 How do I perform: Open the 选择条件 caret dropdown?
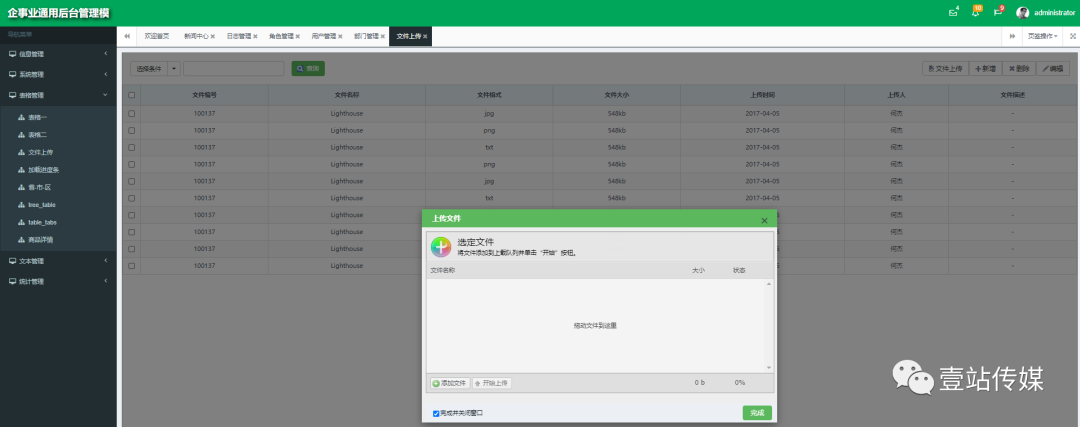coord(174,68)
